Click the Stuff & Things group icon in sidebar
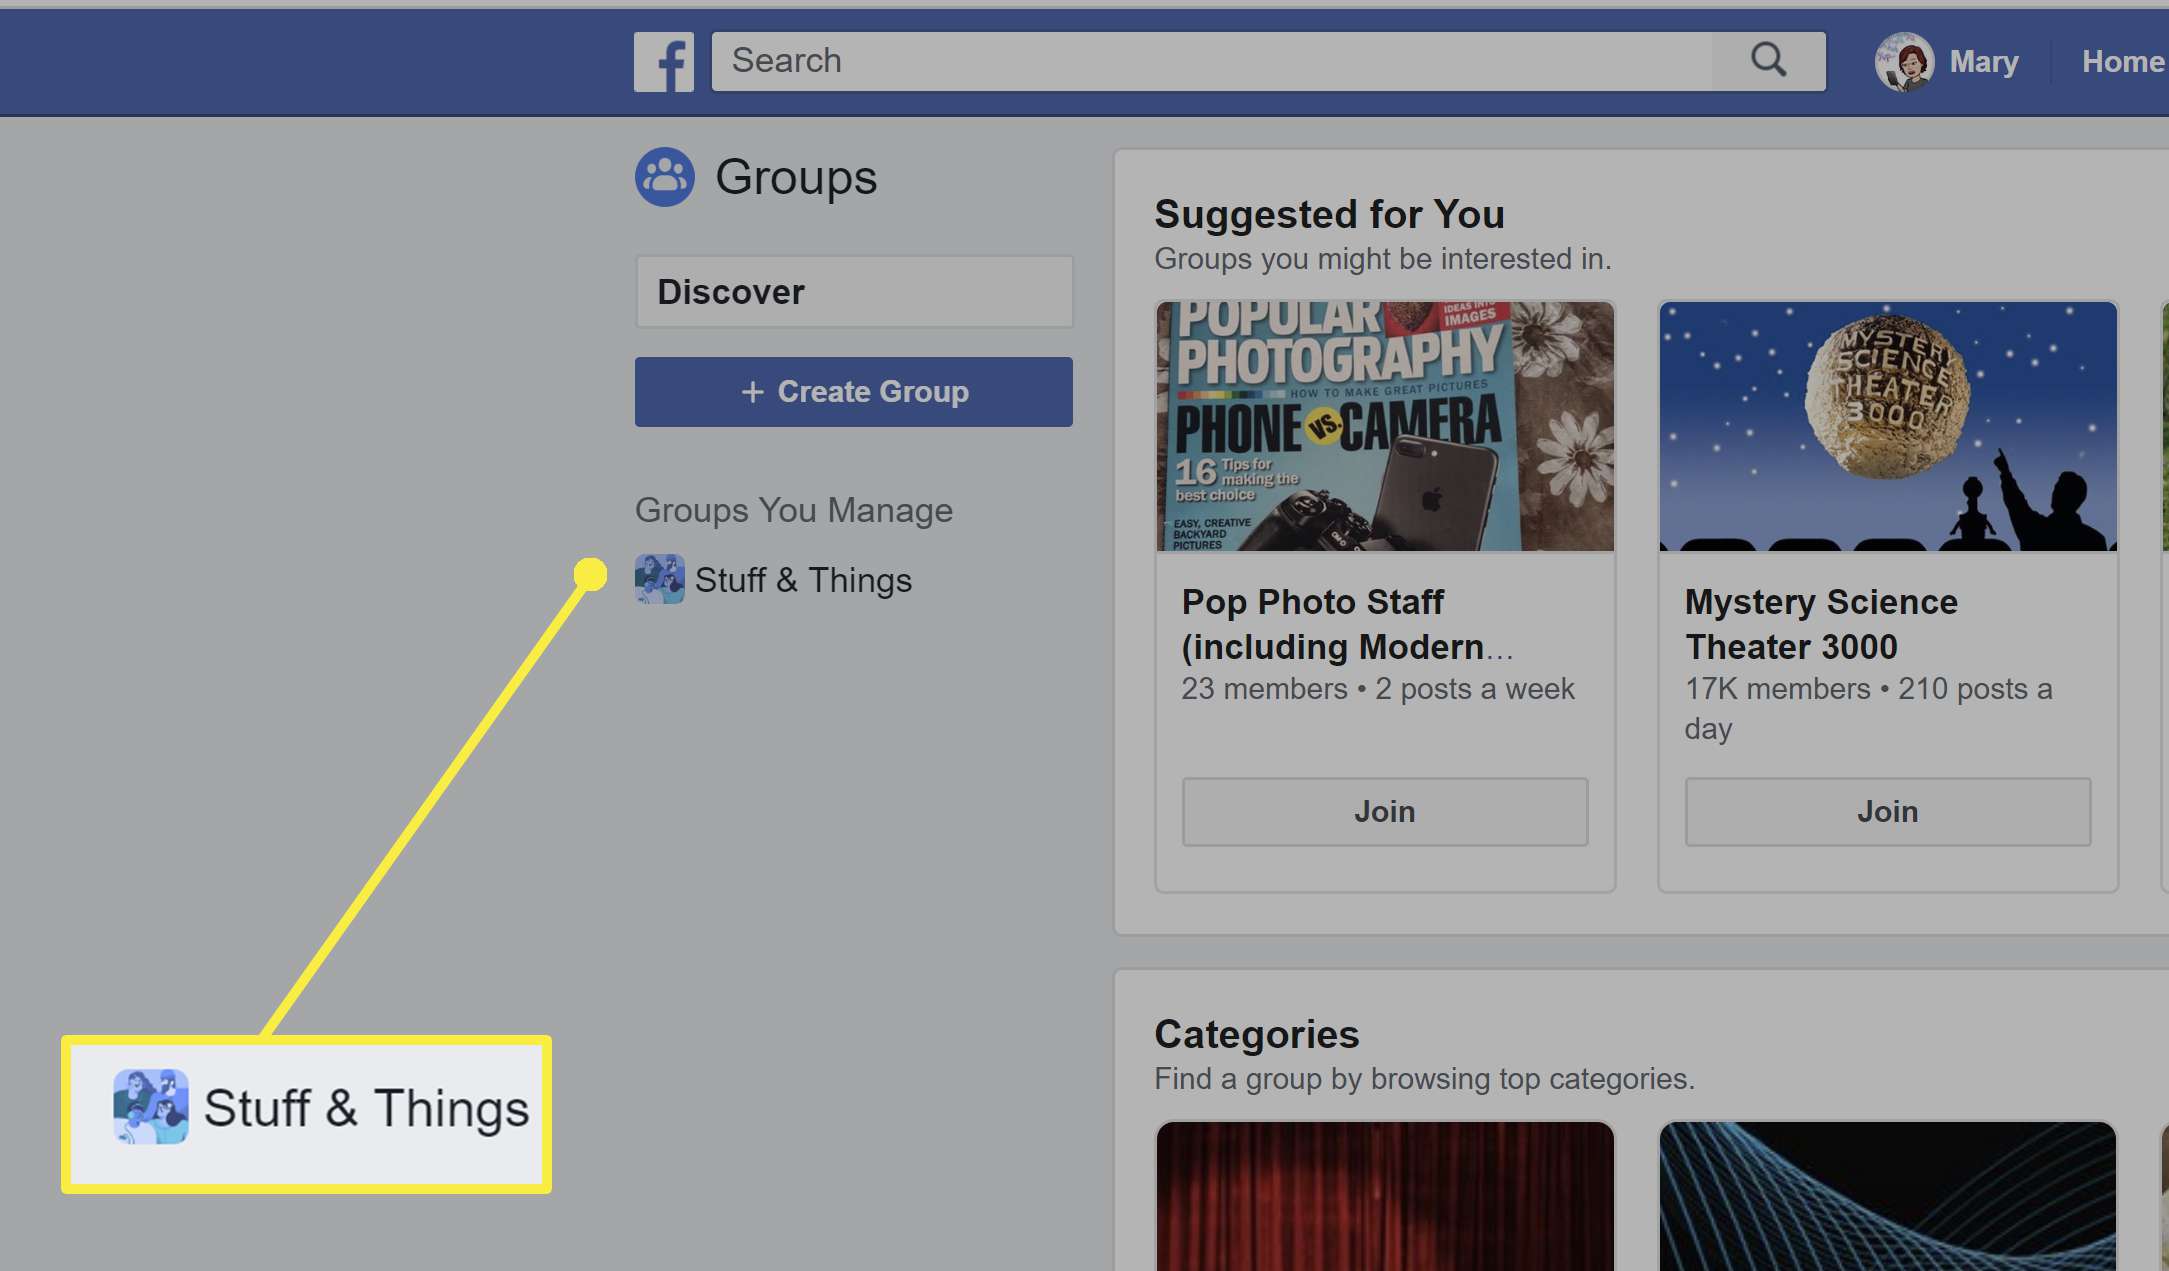 pyautogui.click(x=659, y=579)
